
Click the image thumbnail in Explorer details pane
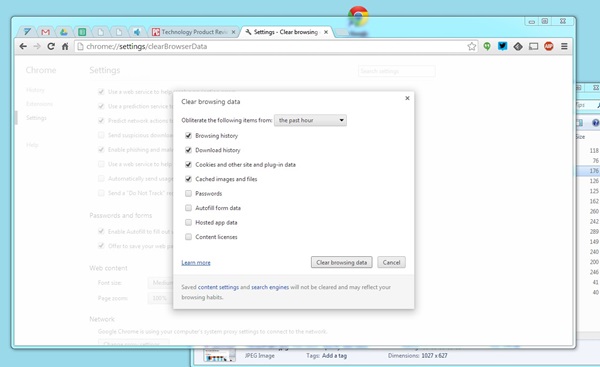[220, 356]
